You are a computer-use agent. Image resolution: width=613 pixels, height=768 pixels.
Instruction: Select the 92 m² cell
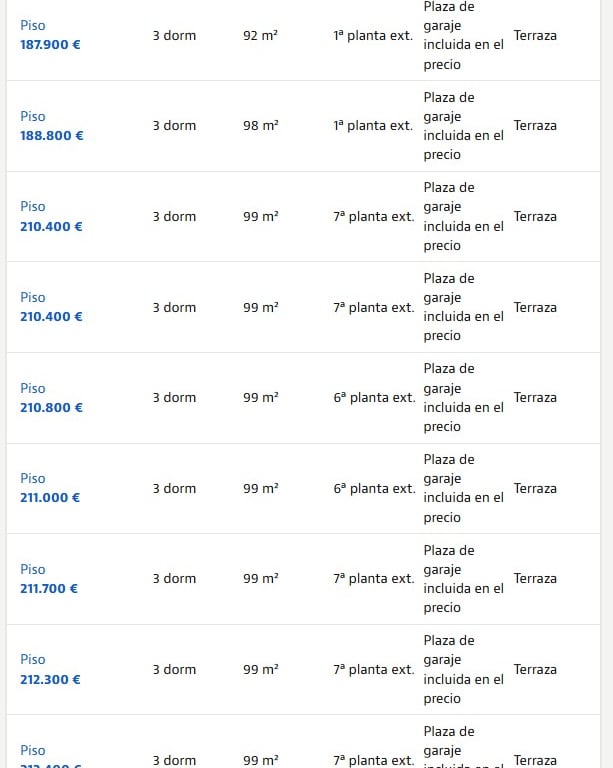[x=260, y=35]
